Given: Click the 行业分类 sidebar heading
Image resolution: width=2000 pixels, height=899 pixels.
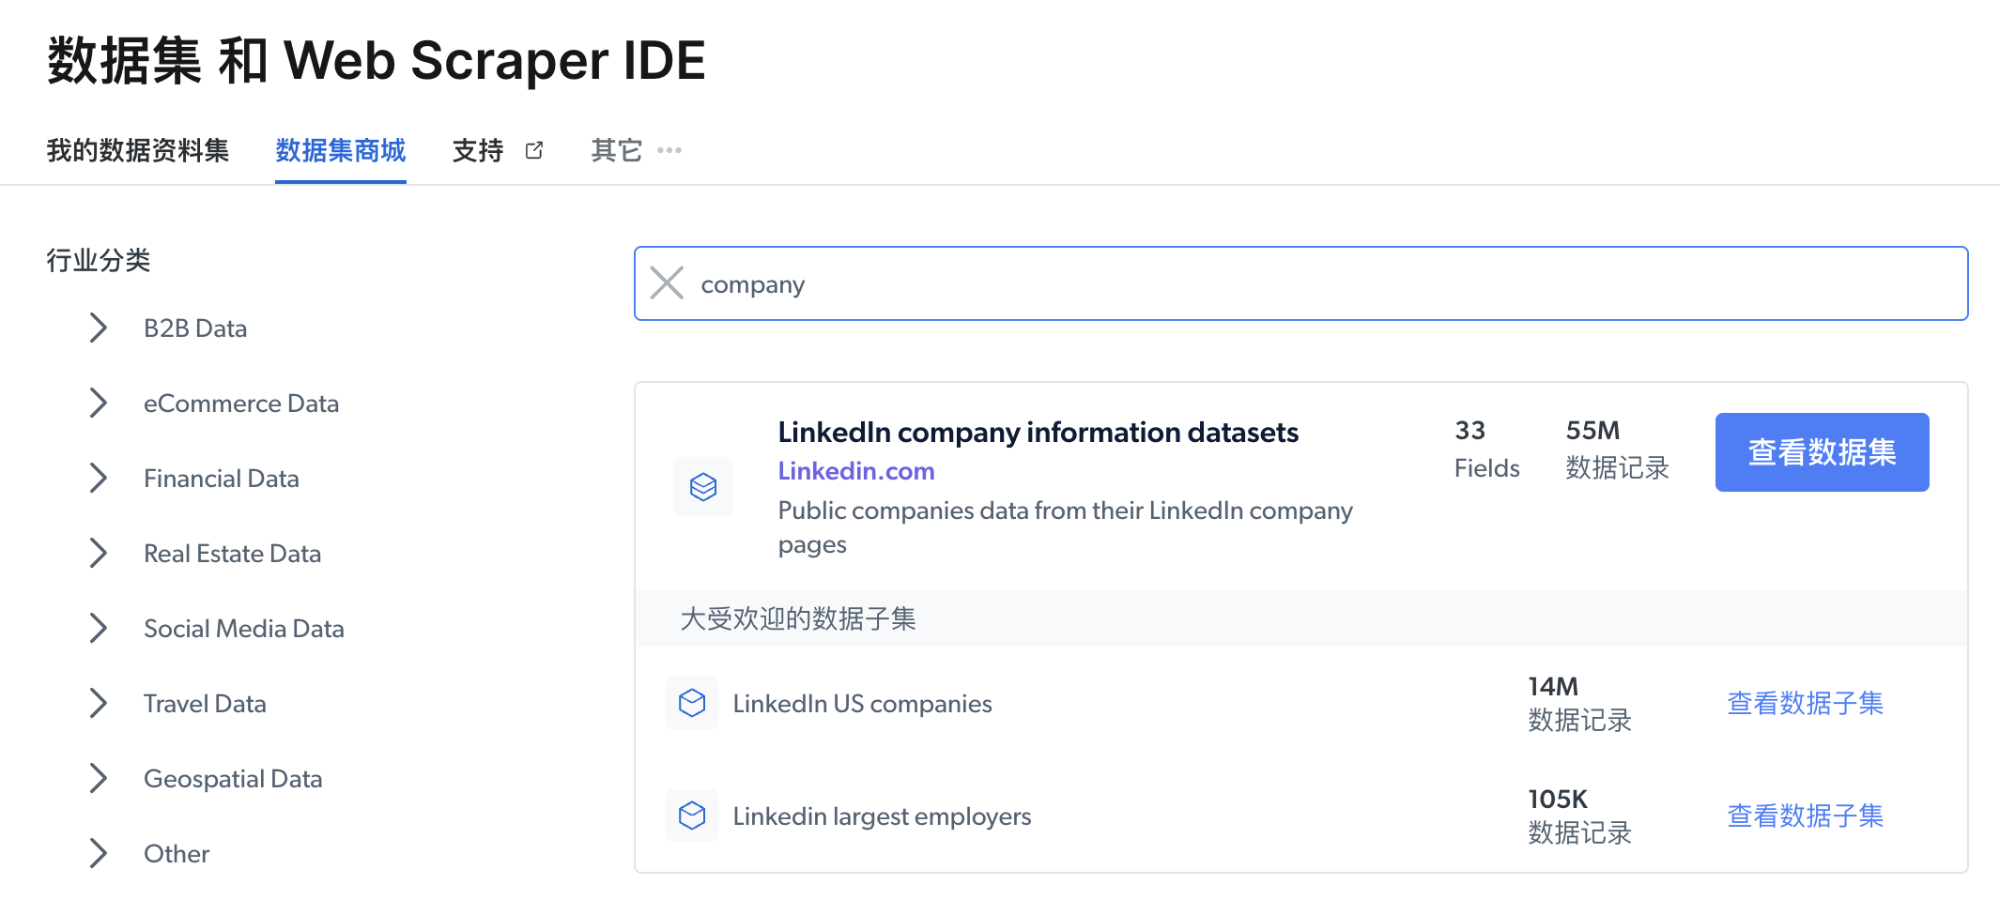Looking at the screenshot, I should (98, 260).
